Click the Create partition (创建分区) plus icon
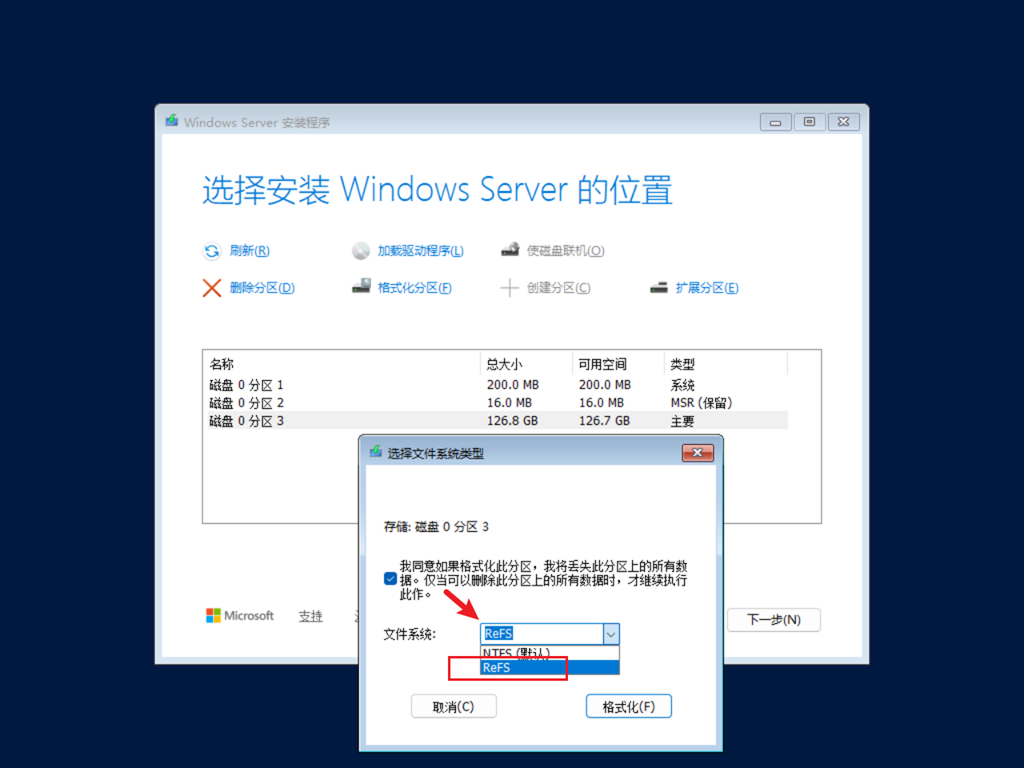Screen dimensions: 1024x768 (509, 288)
